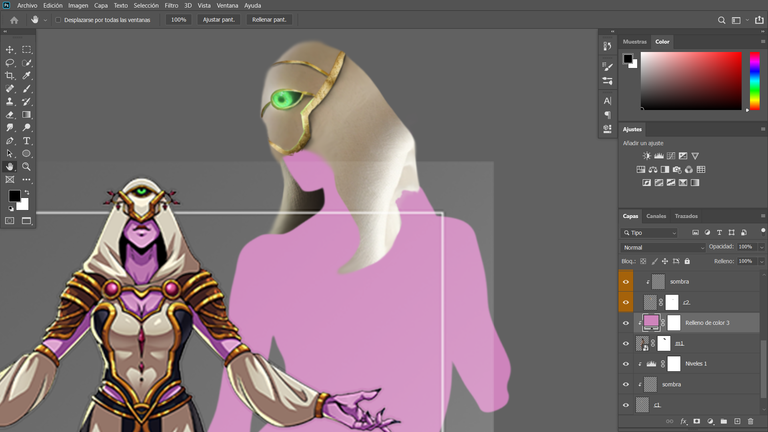Select the Eraser tool
This screenshot has height=432, width=768.
click(x=10, y=115)
